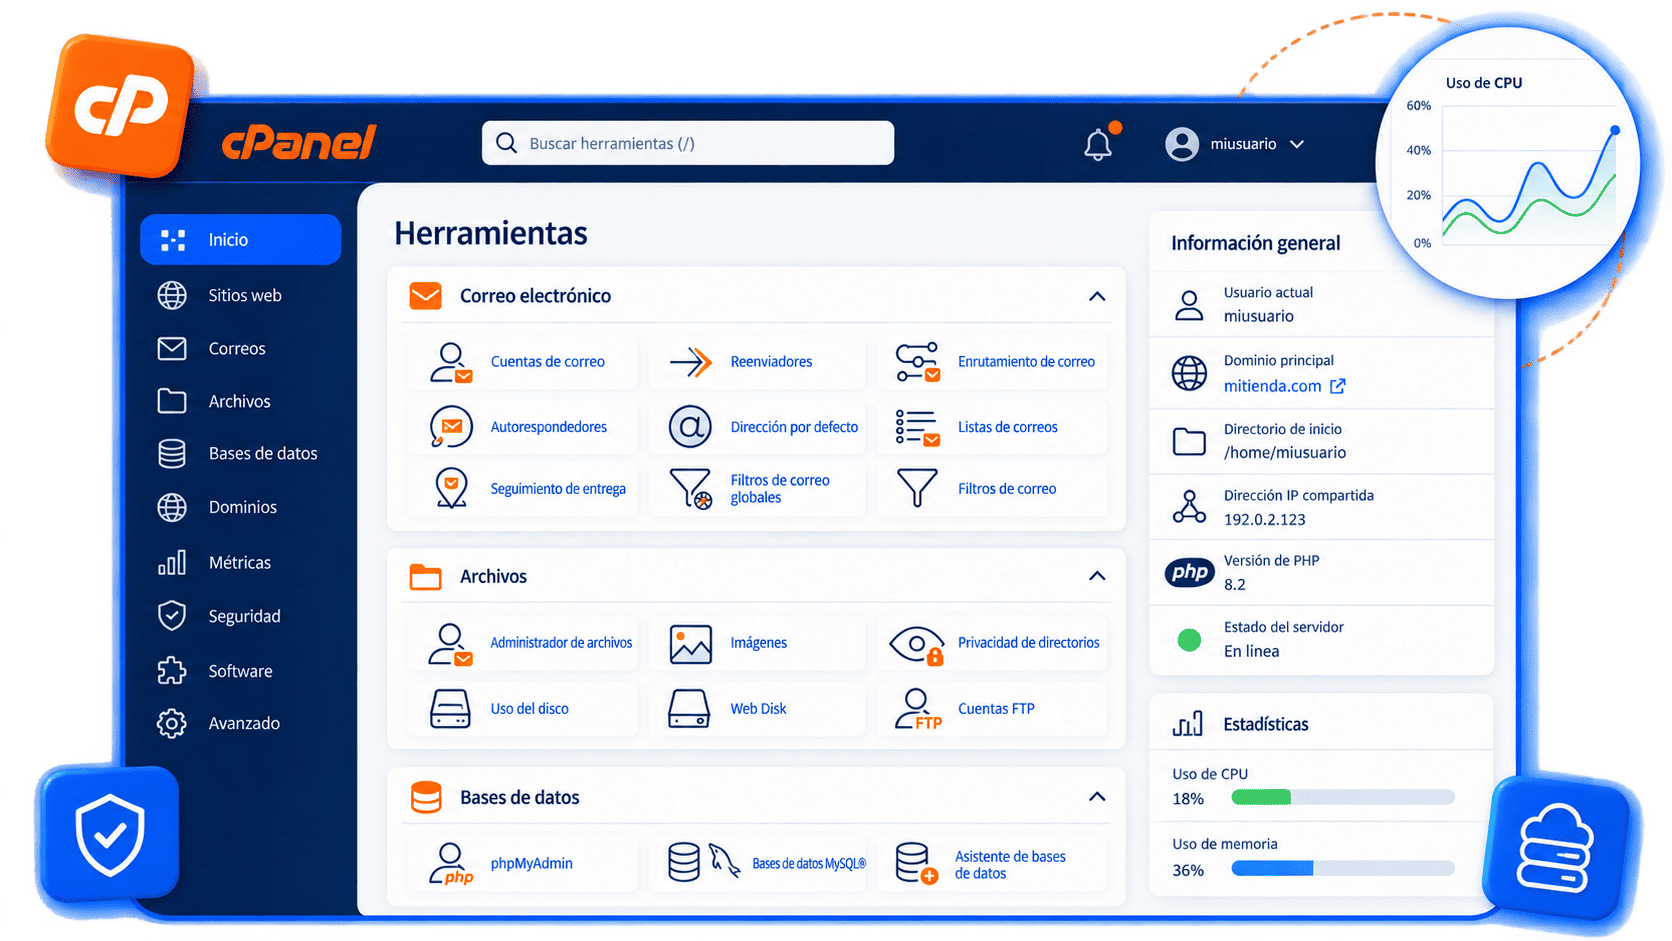Click the user avatar icon
1672x941 pixels.
1182,144
